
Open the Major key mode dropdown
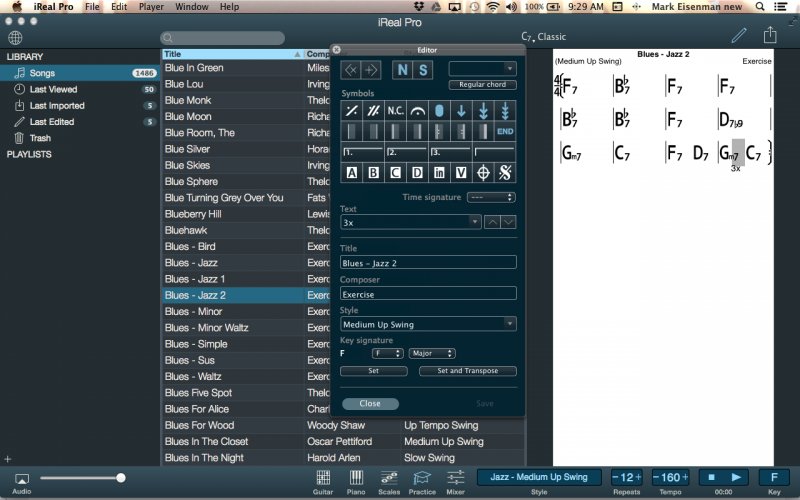tap(432, 353)
